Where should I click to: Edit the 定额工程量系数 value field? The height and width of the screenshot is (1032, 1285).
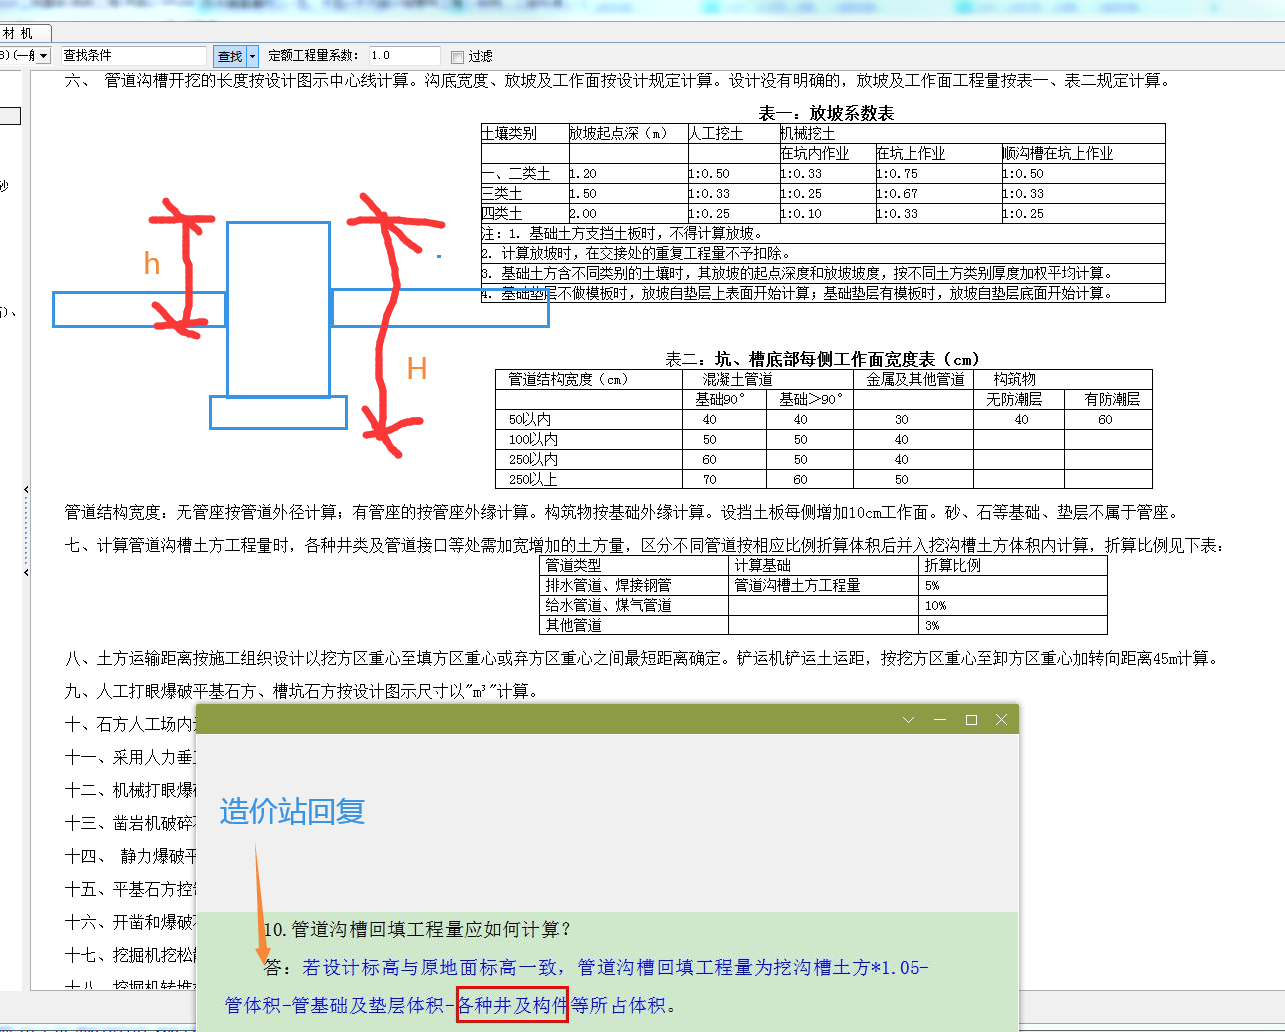pyautogui.click(x=404, y=56)
